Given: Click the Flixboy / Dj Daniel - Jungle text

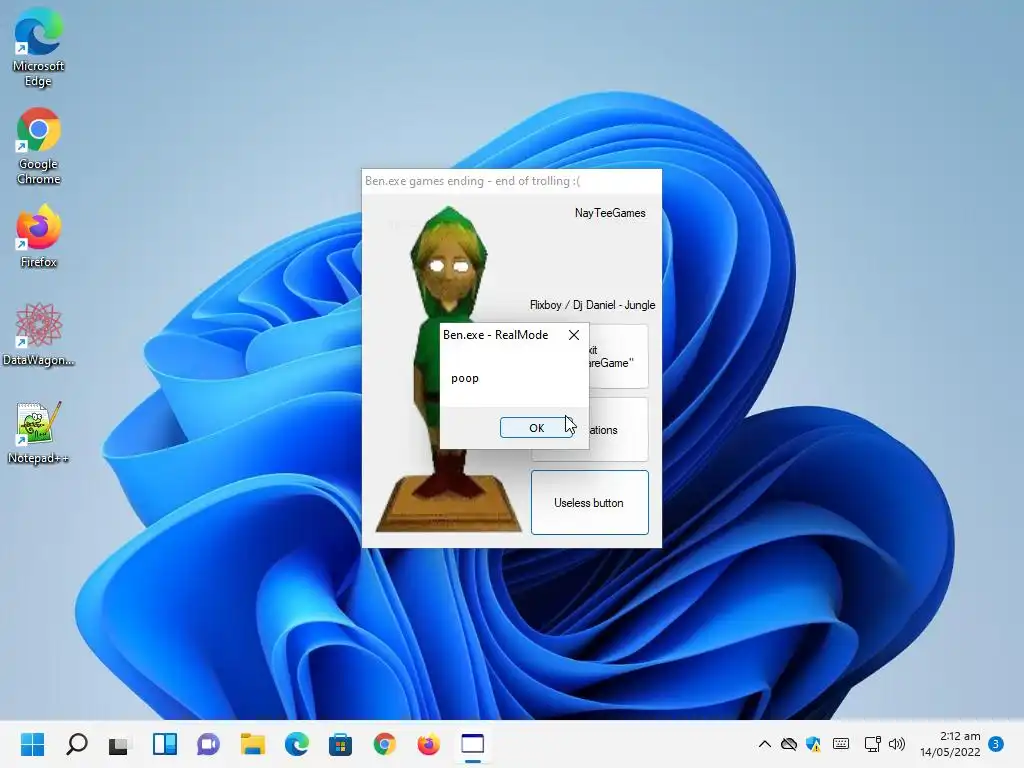Looking at the screenshot, I should pos(592,305).
